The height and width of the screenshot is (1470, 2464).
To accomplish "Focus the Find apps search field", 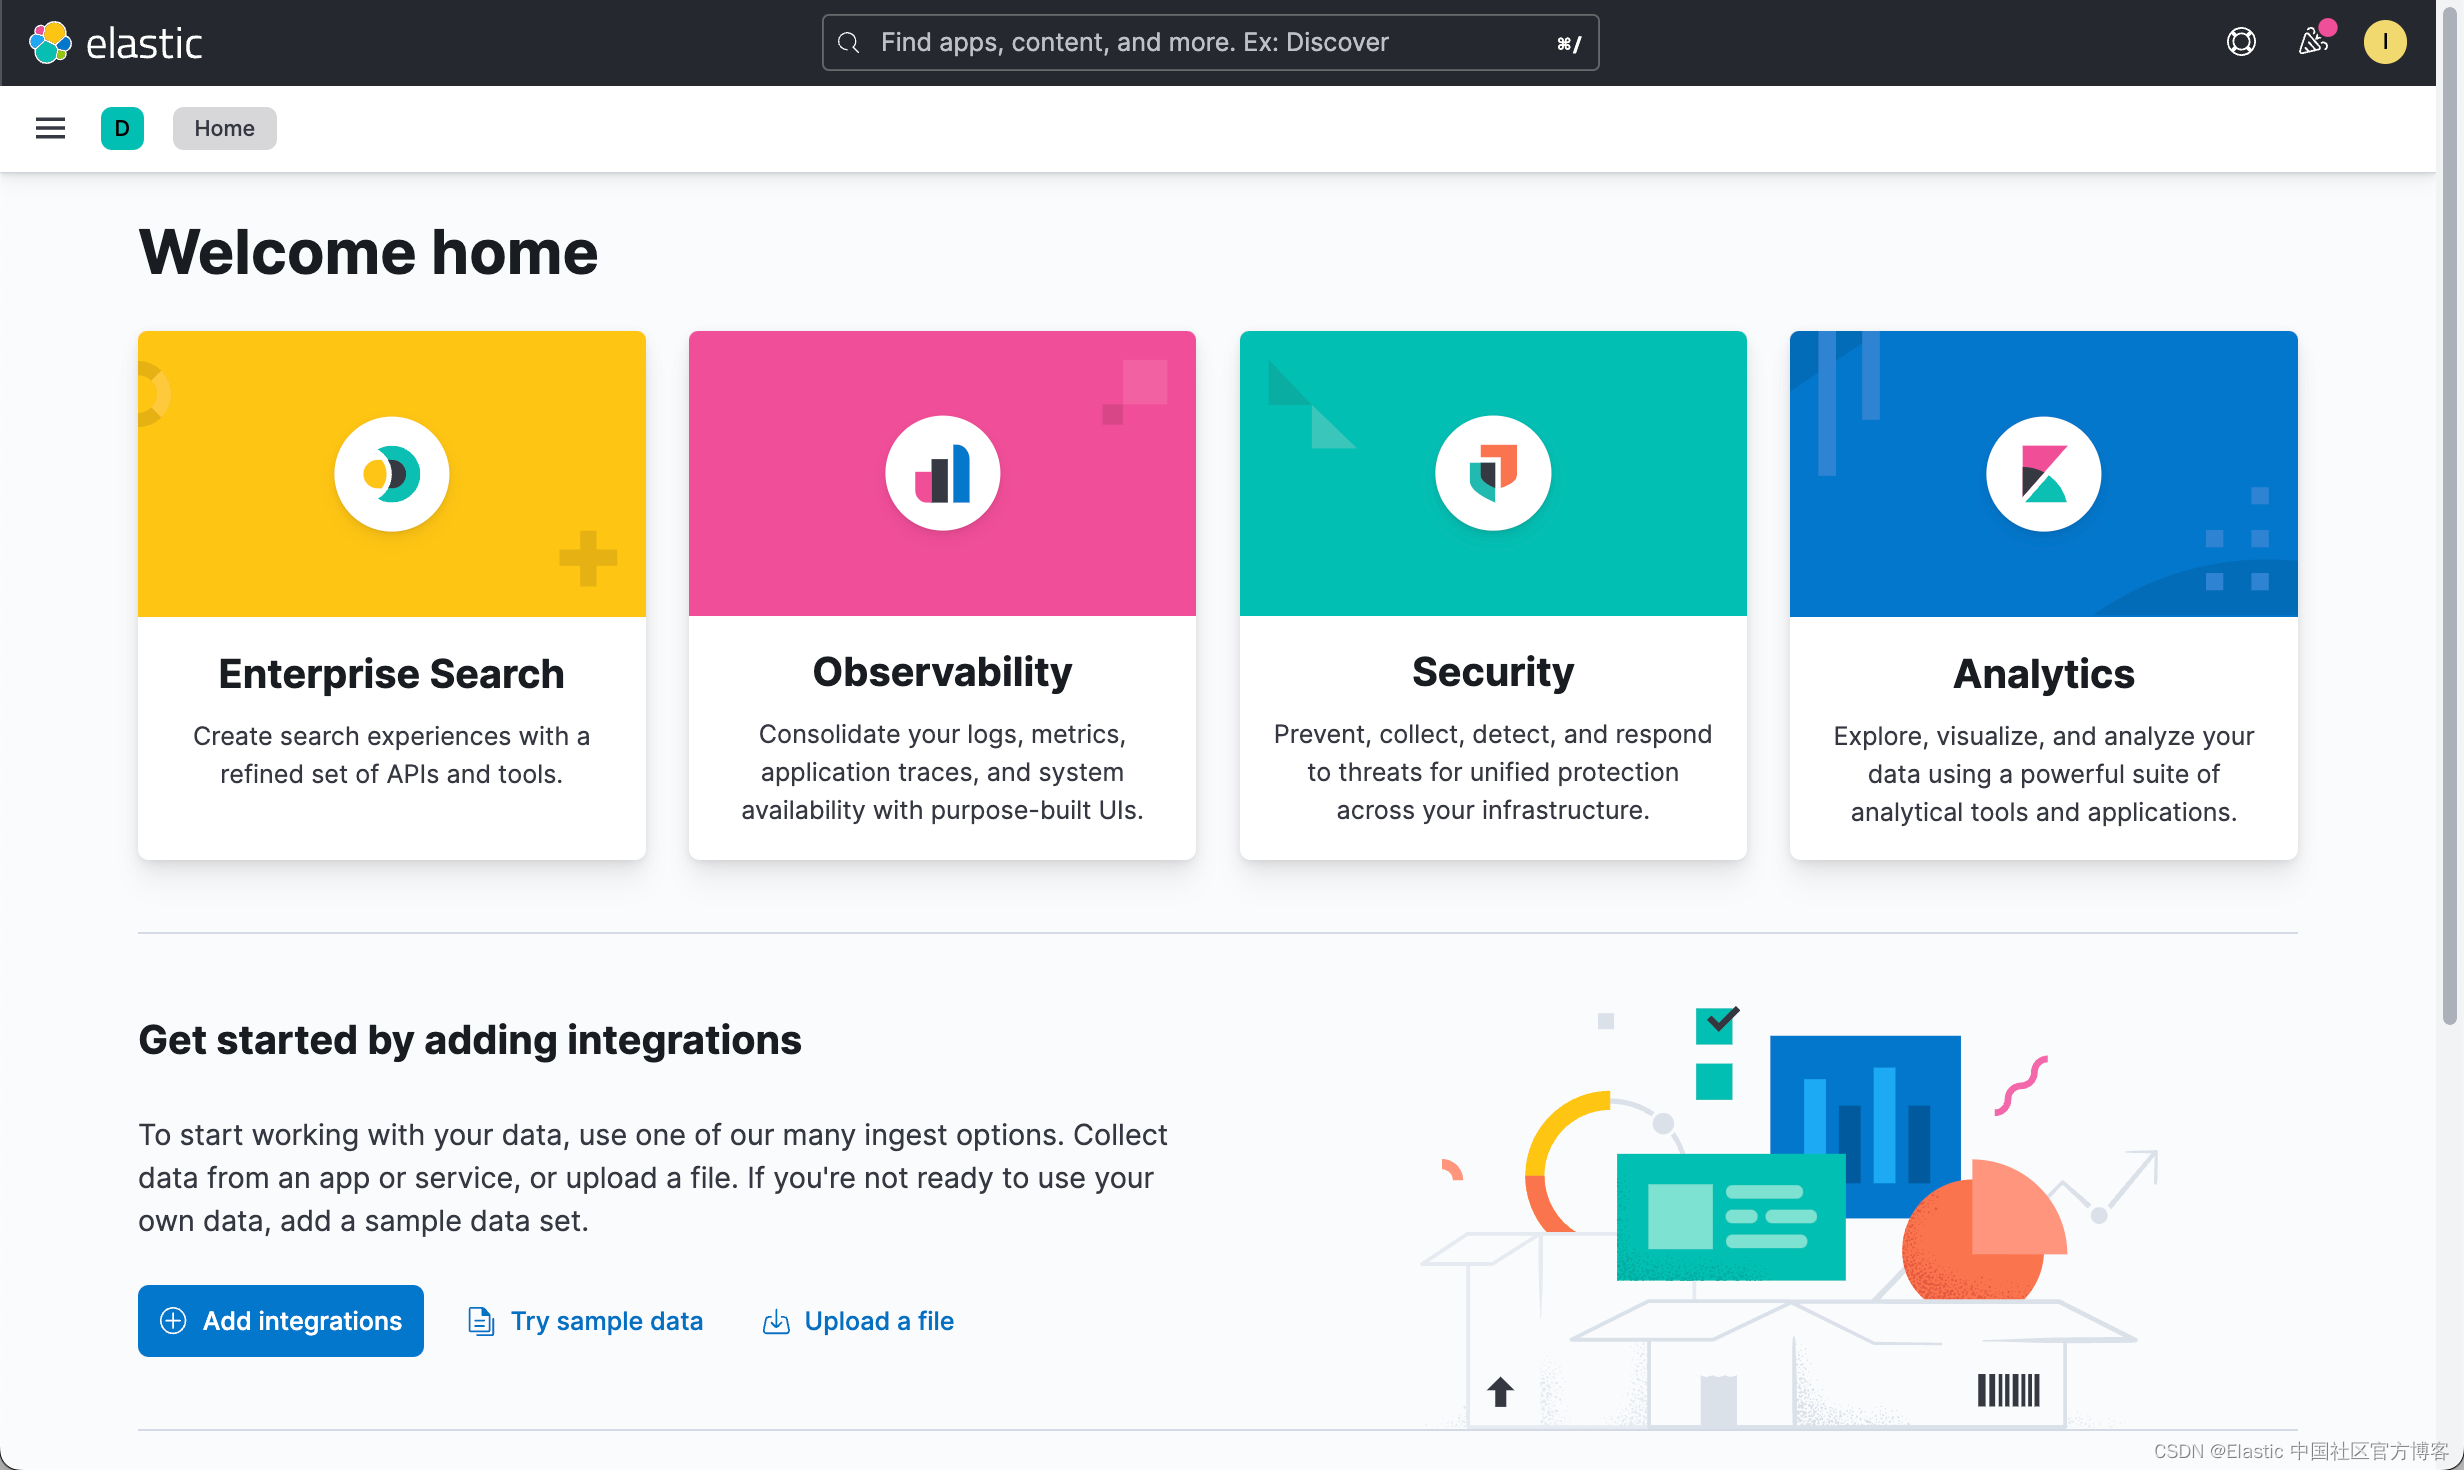I will [x=1210, y=42].
